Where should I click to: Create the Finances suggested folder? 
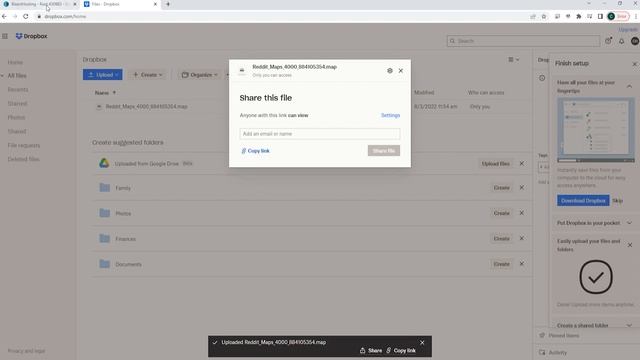tap(502, 238)
